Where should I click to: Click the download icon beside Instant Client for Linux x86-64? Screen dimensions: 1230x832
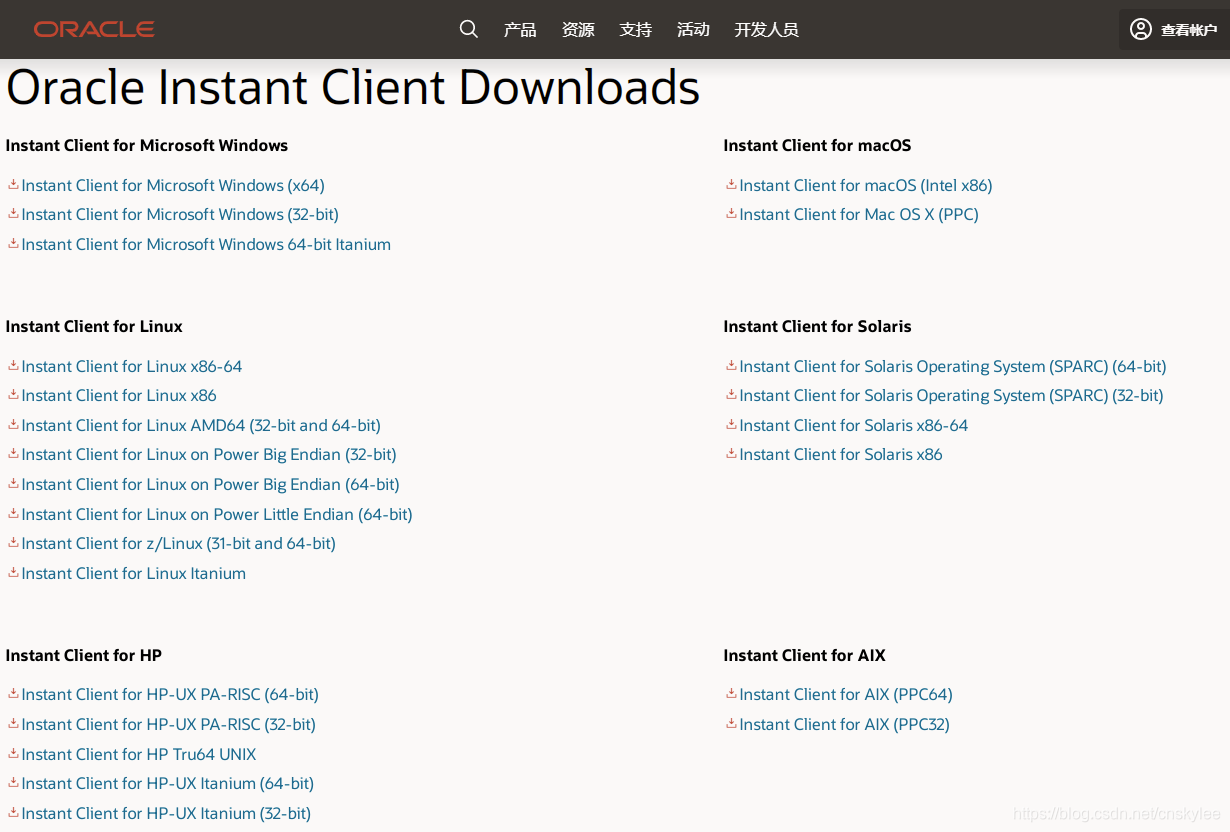click(13, 366)
